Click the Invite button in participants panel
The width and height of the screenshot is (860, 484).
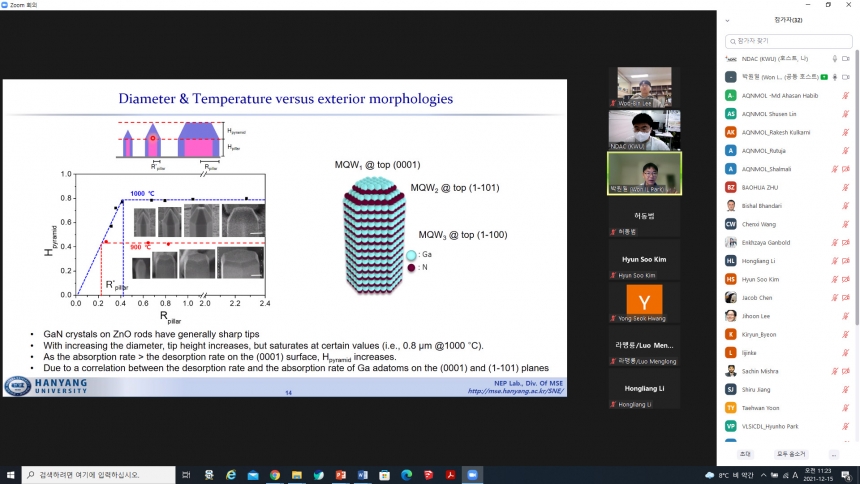tap(745, 454)
